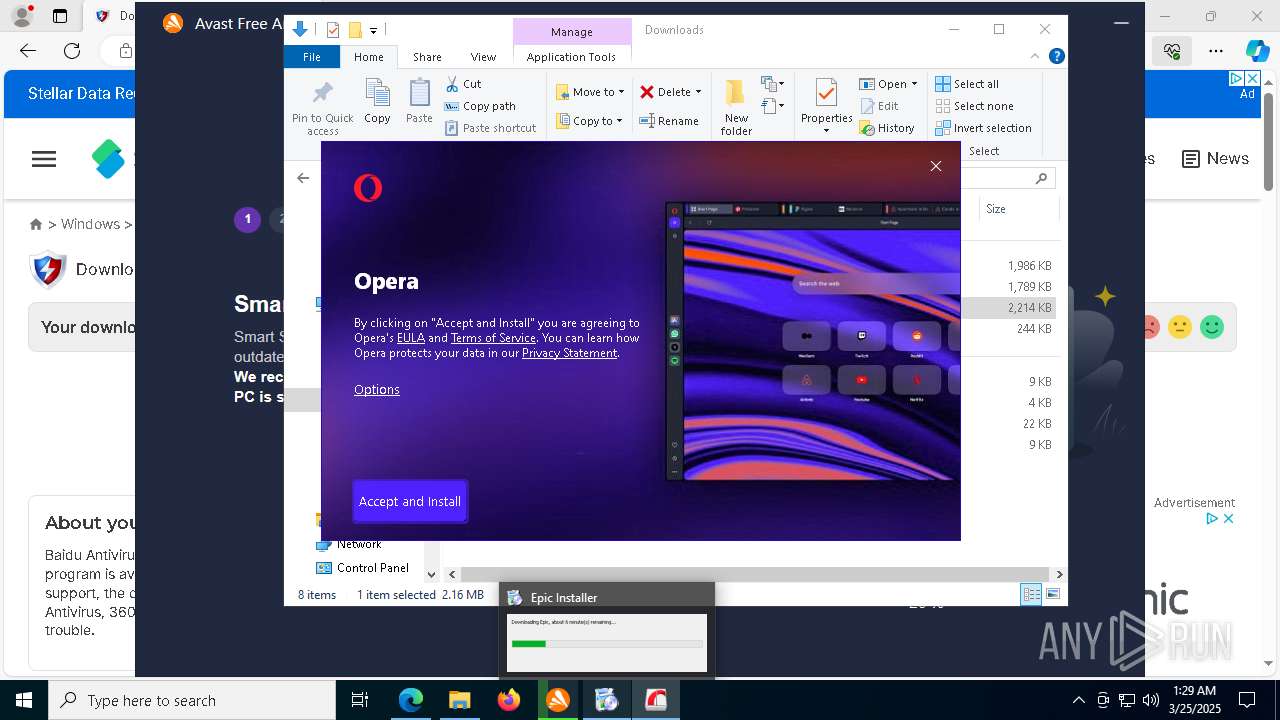Image resolution: width=1280 pixels, height=720 pixels.
Task: Click the Explorer Help question icon
Action: (1057, 57)
